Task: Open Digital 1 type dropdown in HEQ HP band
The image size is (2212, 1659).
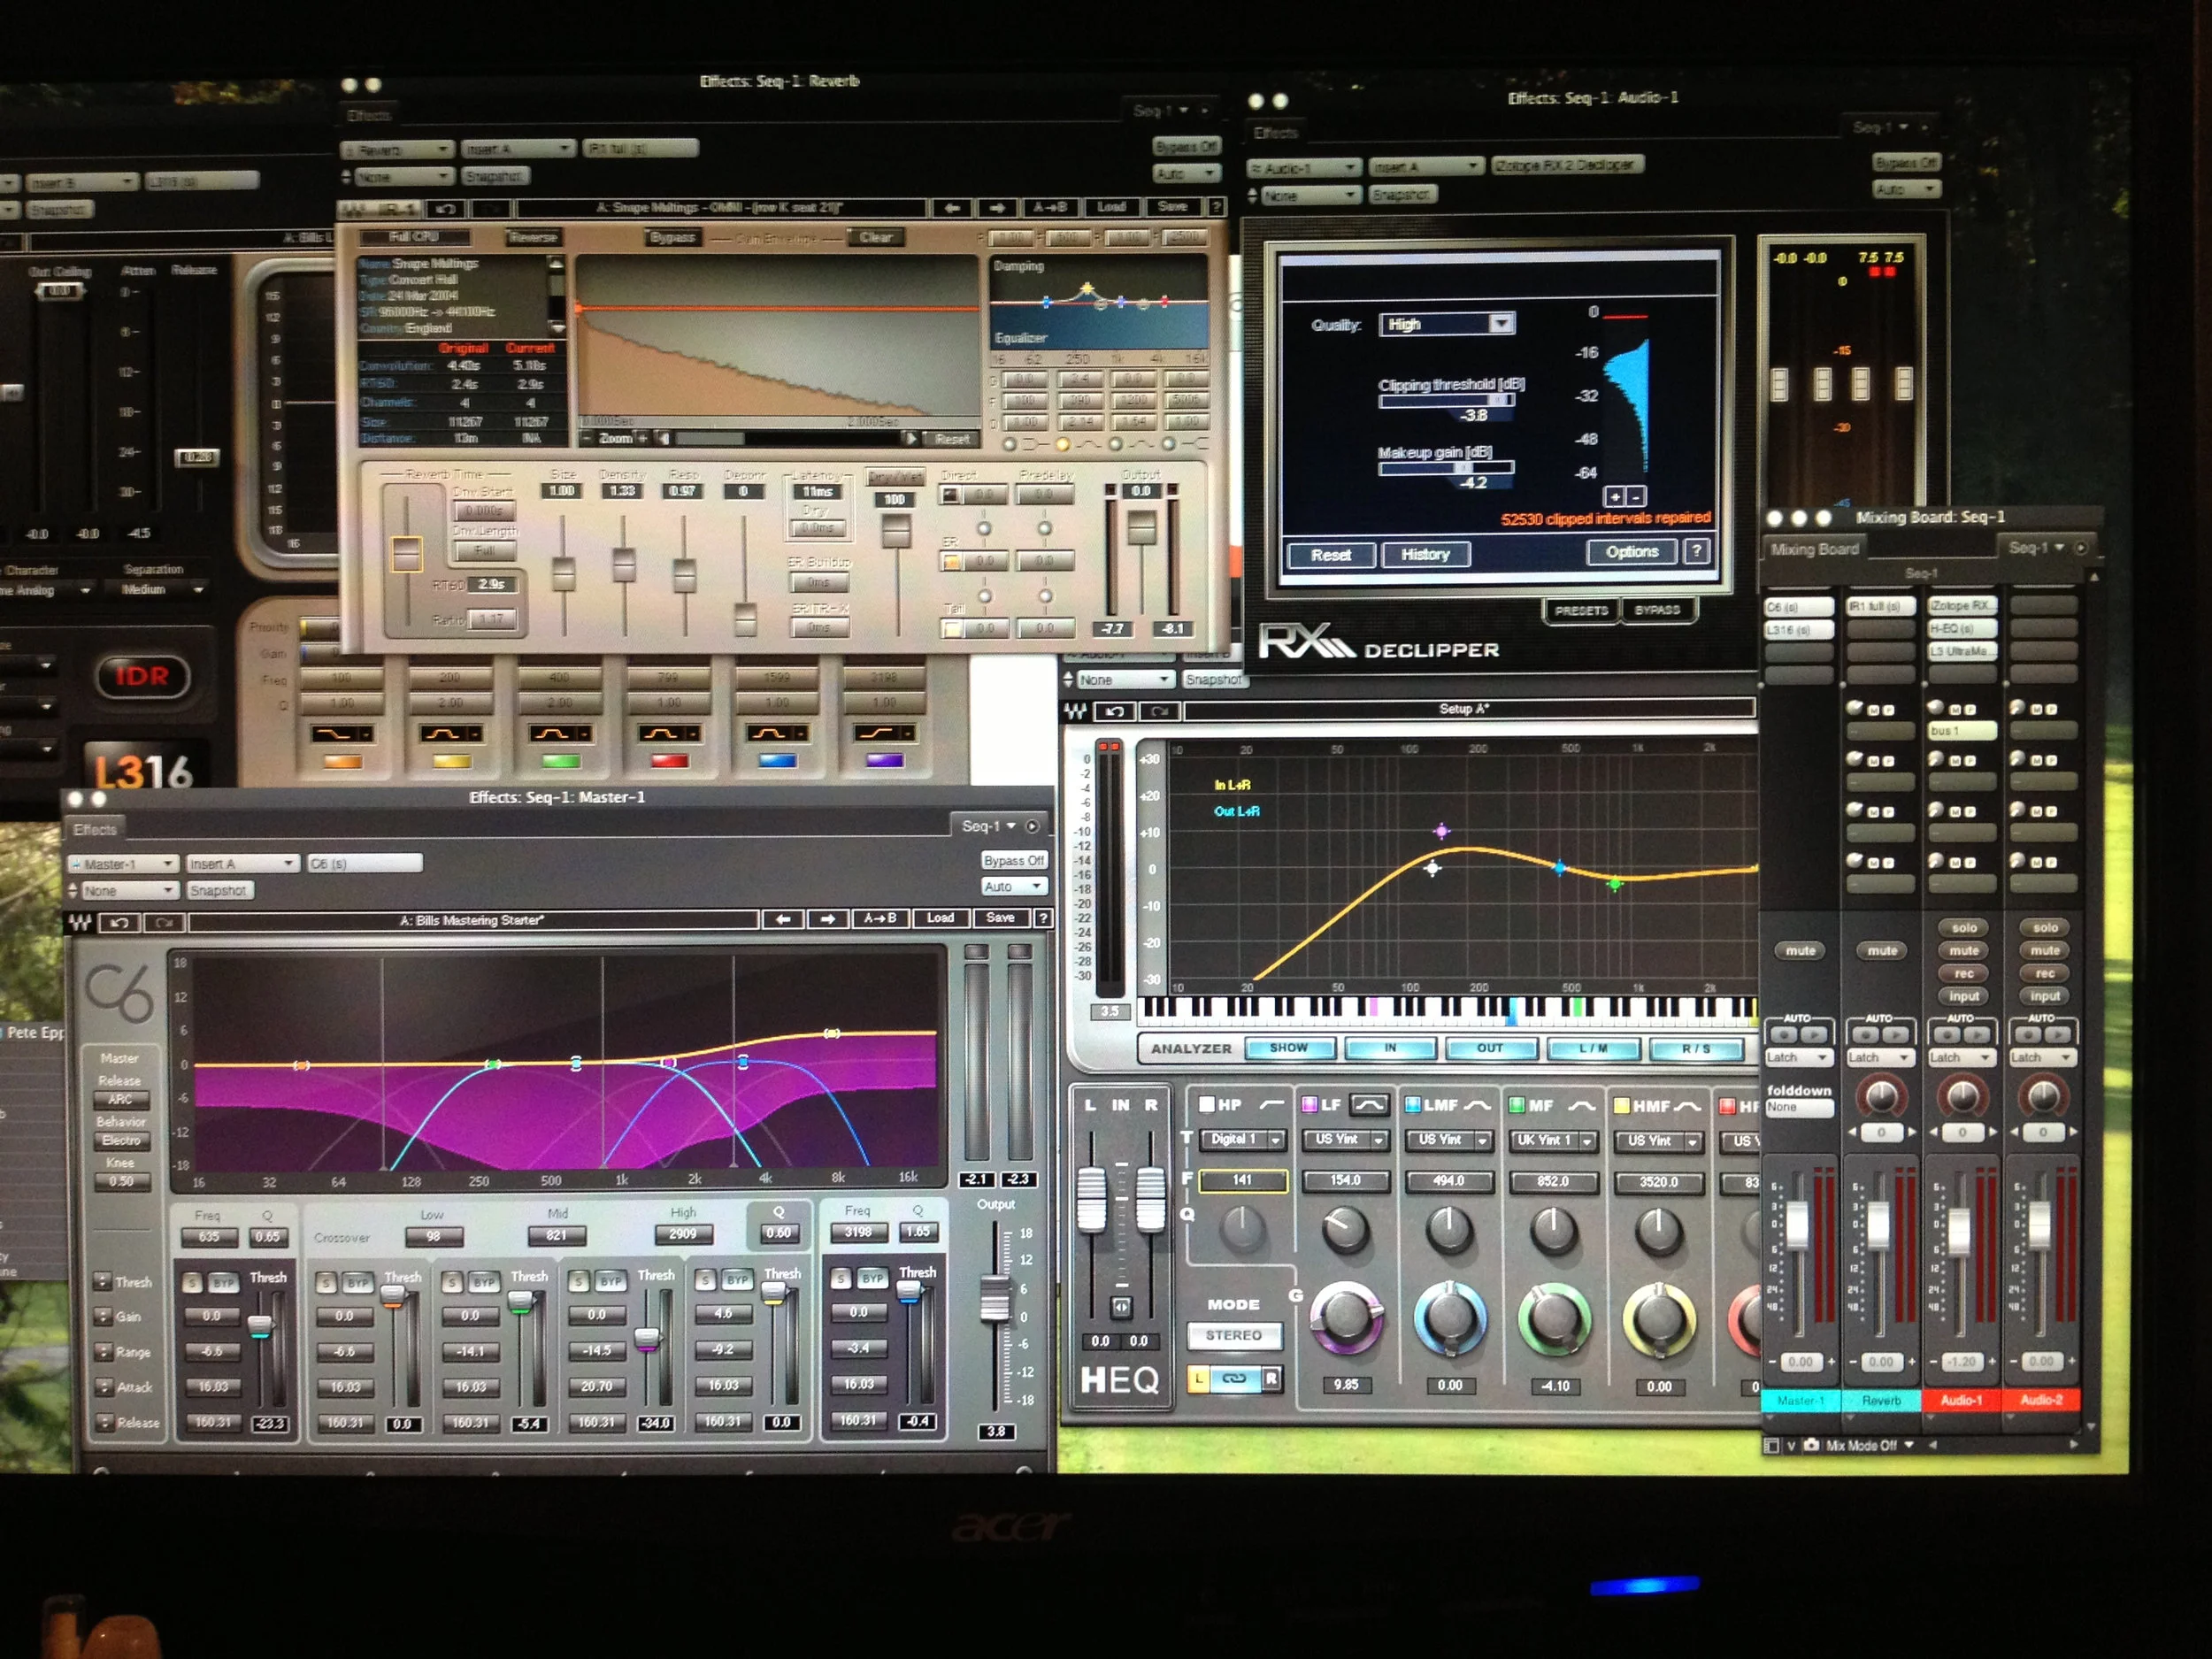Action: (x=1242, y=1139)
